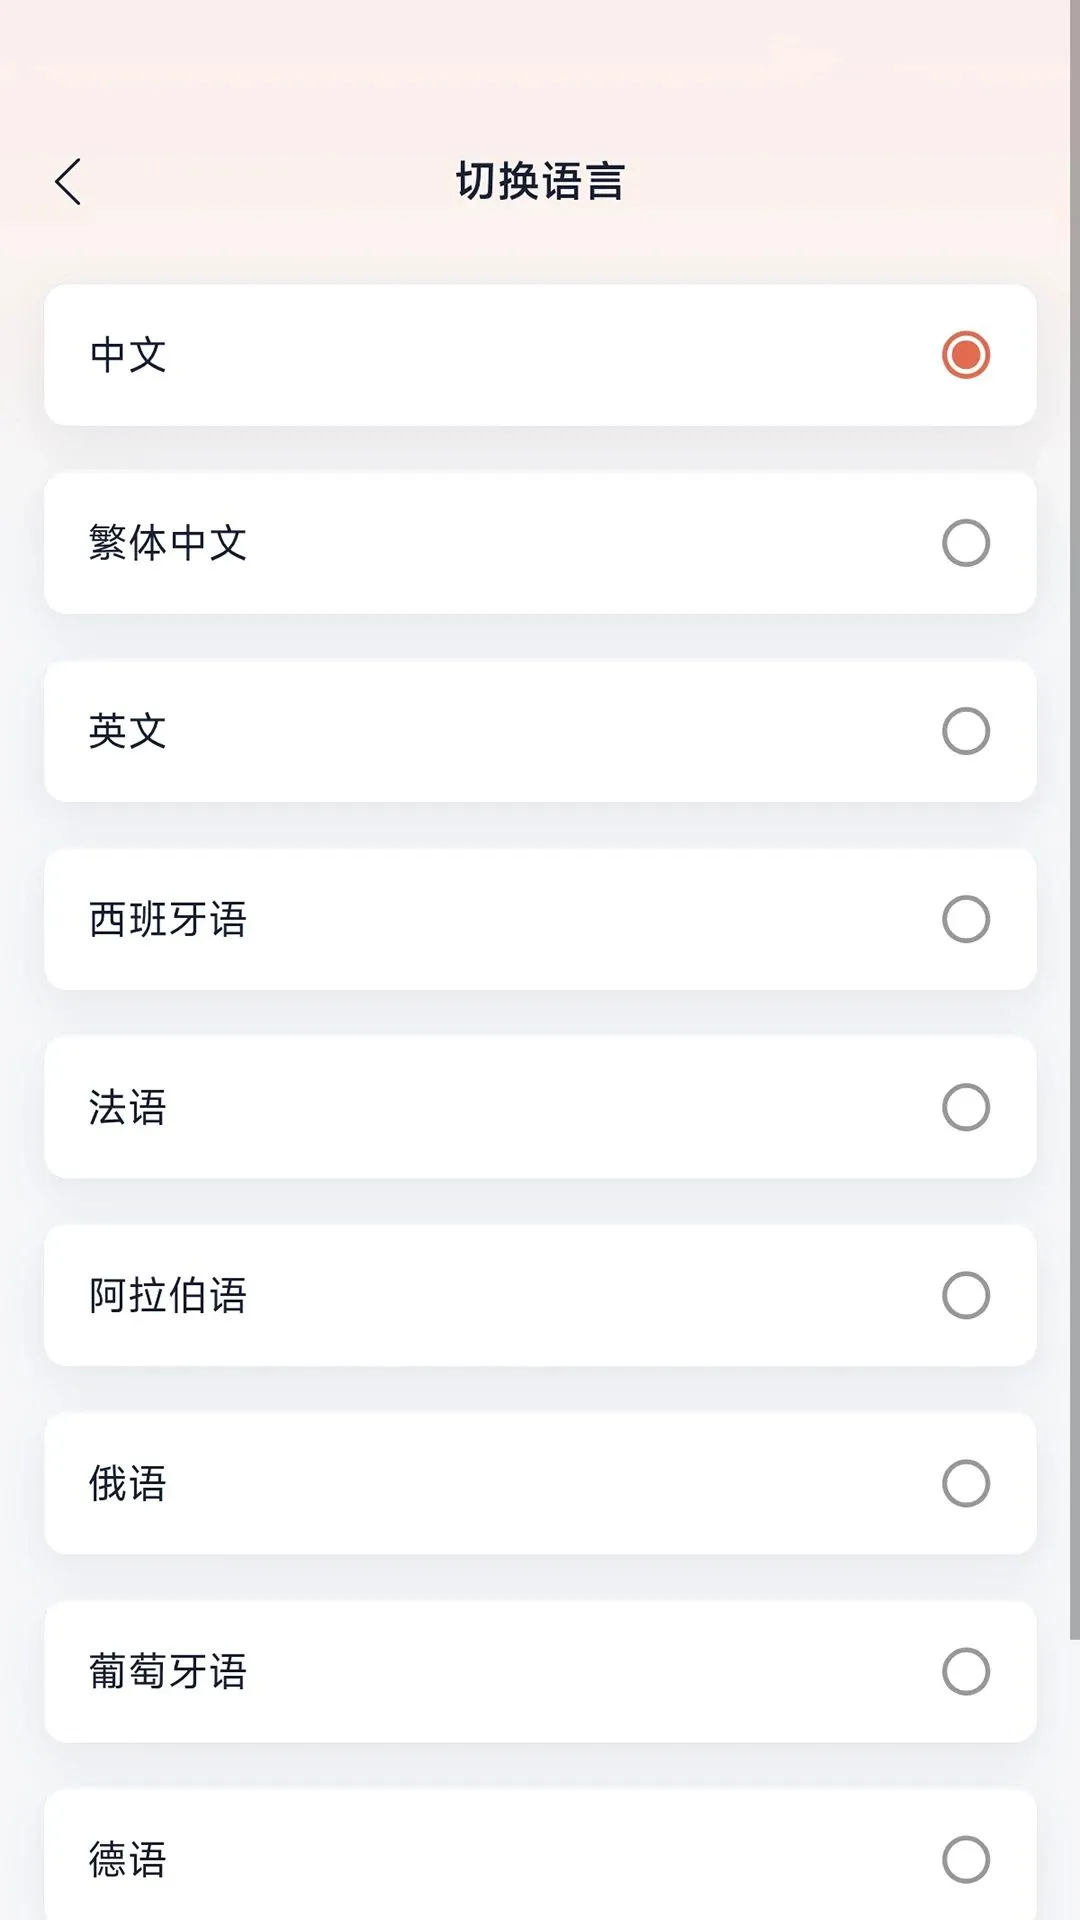Go back using the left arrow icon

tap(68, 182)
